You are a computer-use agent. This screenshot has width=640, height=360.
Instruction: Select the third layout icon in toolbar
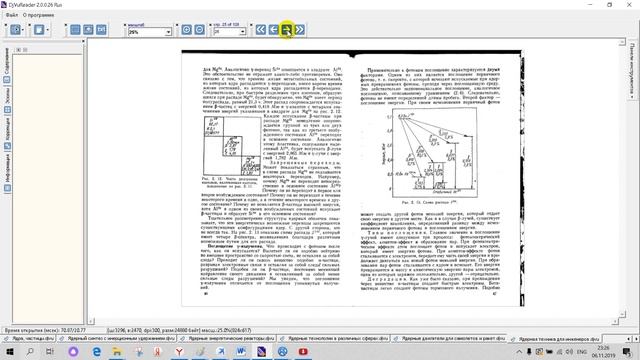point(101,30)
